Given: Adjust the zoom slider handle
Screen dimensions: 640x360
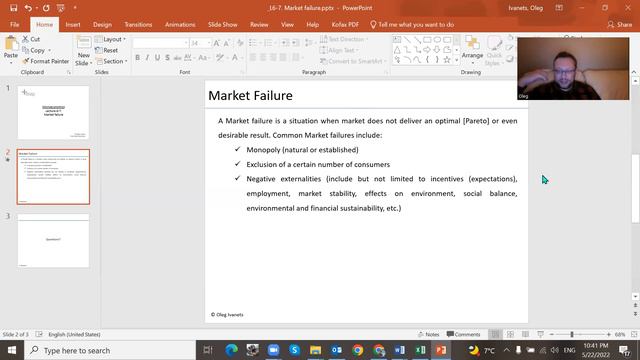Looking at the screenshot, I should [572, 334].
